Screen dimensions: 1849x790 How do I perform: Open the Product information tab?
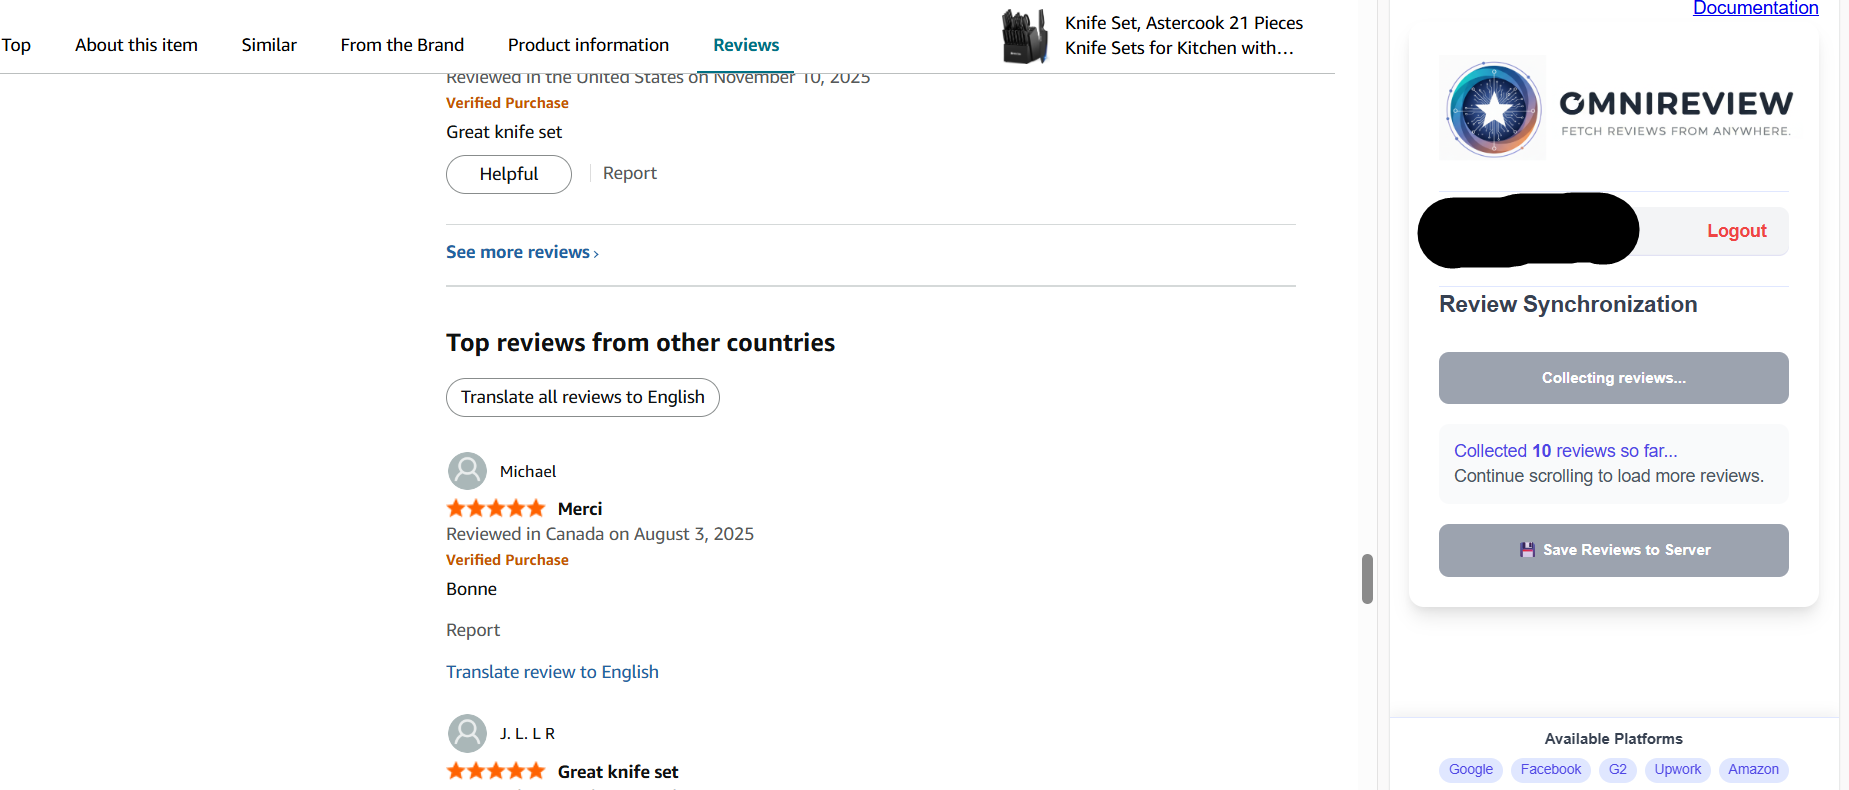click(x=588, y=45)
